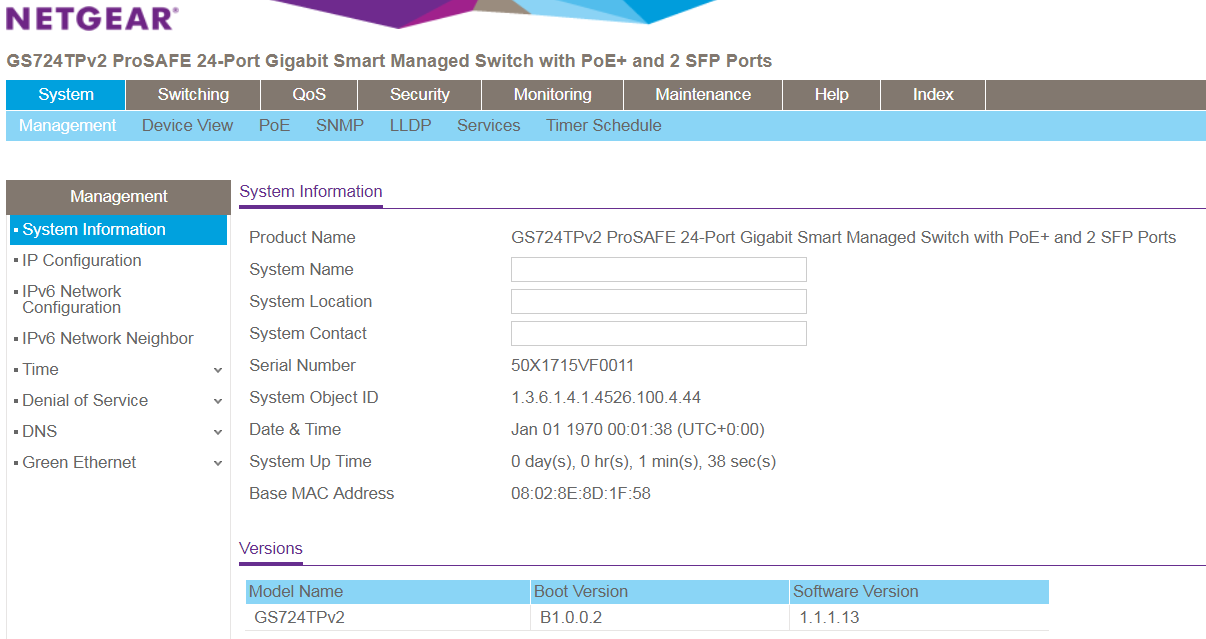Image resolution: width=1206 pixels, height=639 pixels.
Task: Click the Versions section heading
Action: (271, 549)
